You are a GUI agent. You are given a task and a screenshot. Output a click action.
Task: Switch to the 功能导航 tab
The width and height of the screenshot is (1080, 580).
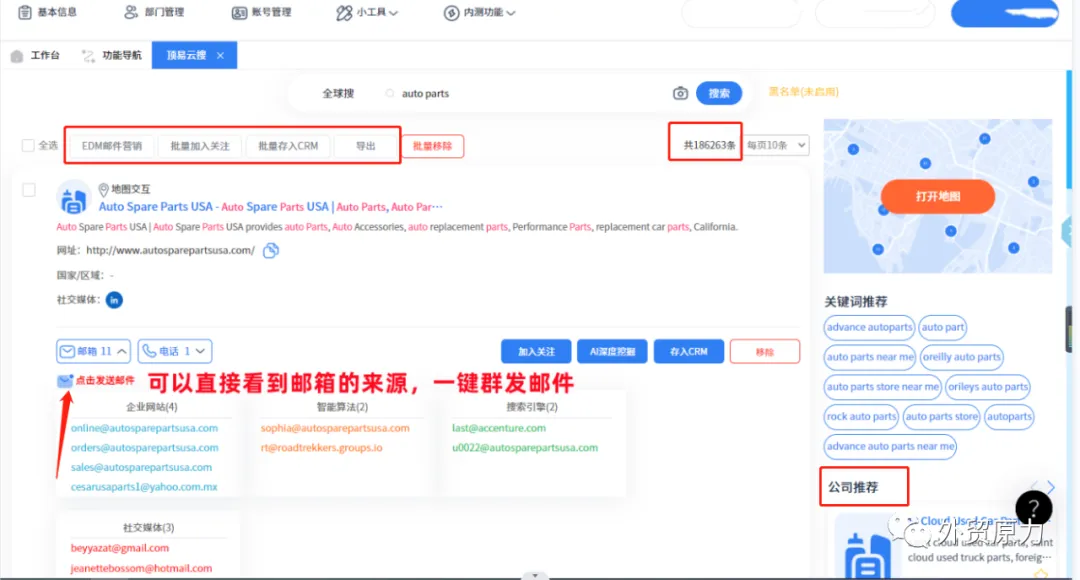[112, 55]
